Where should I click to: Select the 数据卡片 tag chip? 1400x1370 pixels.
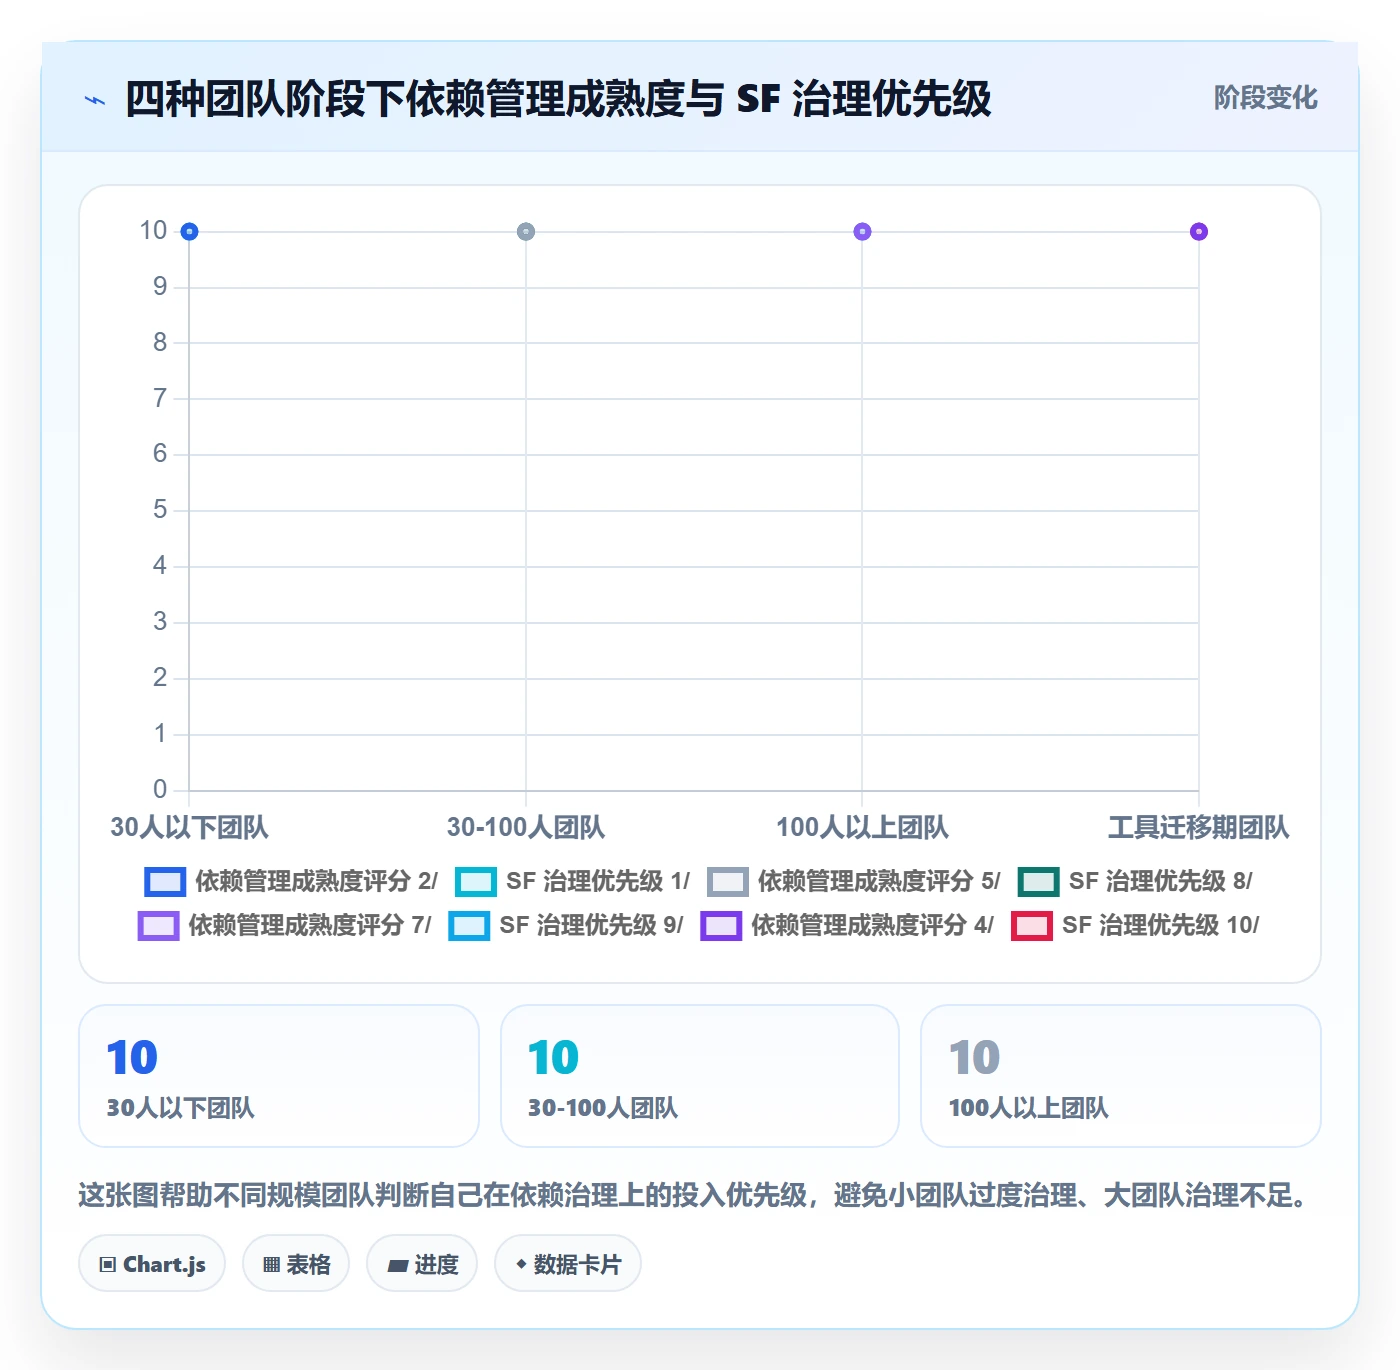568,1264
